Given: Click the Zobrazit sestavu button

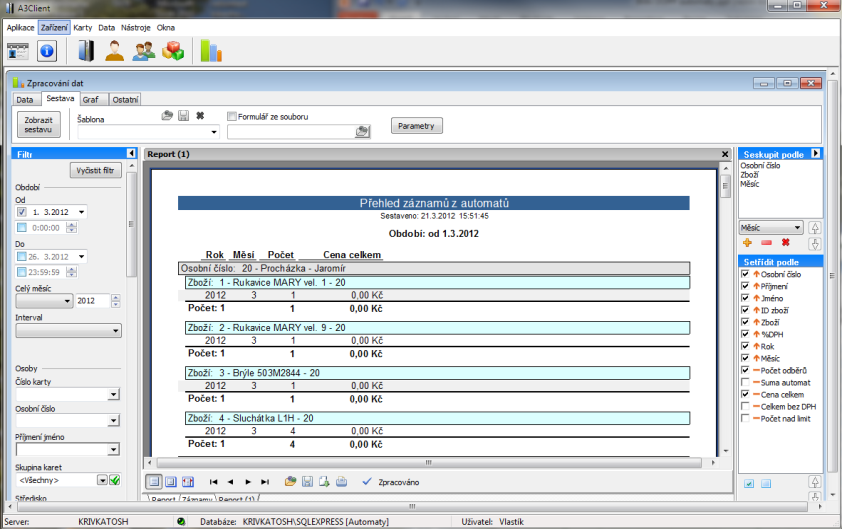Looking at the screenshot, I should (39, 125).
